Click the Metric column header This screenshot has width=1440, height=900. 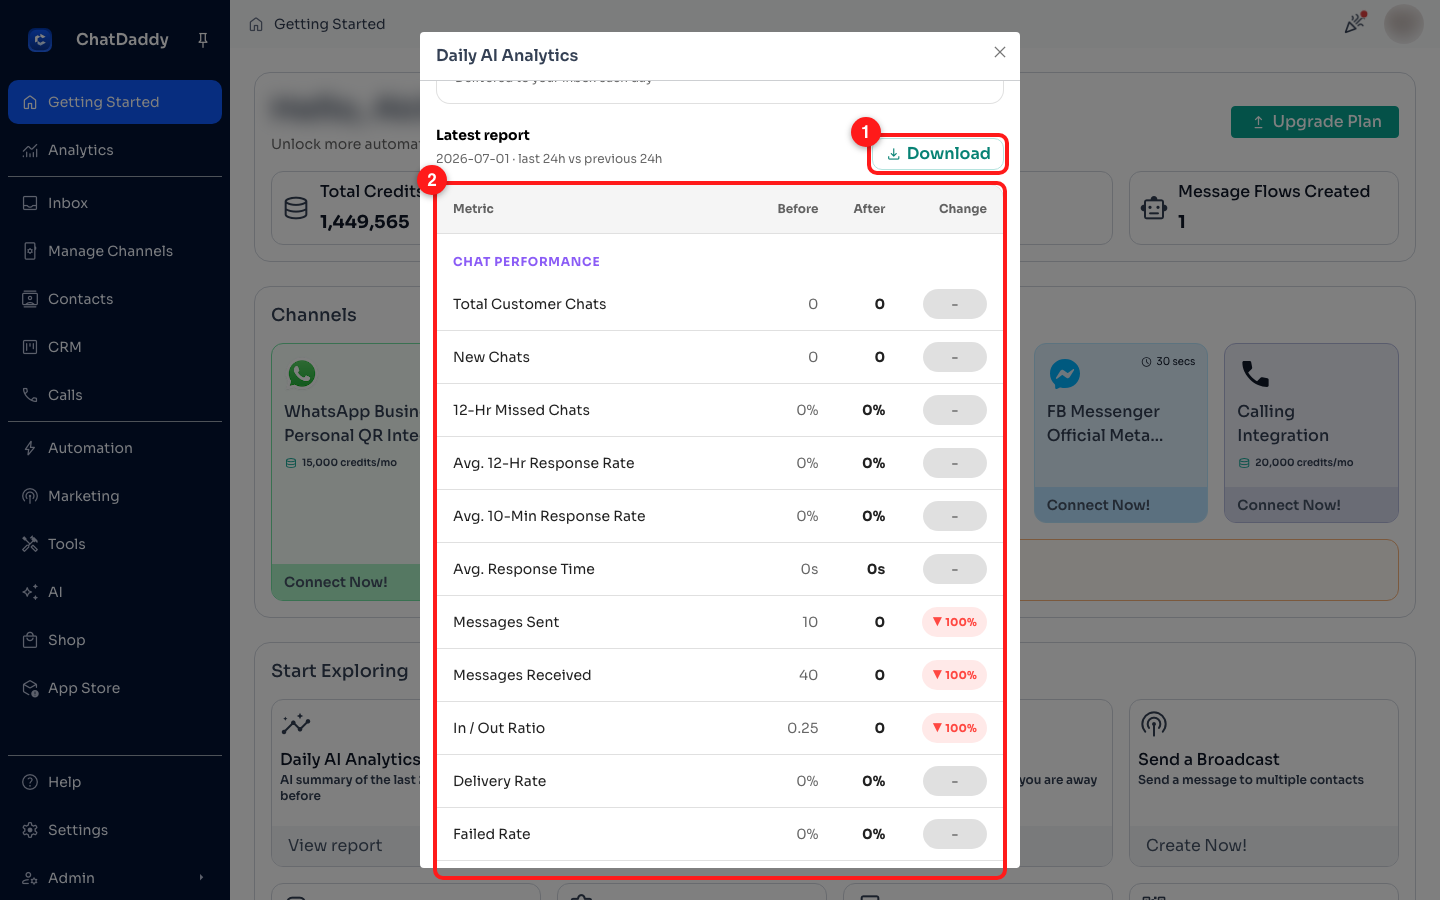pos(473,209)
